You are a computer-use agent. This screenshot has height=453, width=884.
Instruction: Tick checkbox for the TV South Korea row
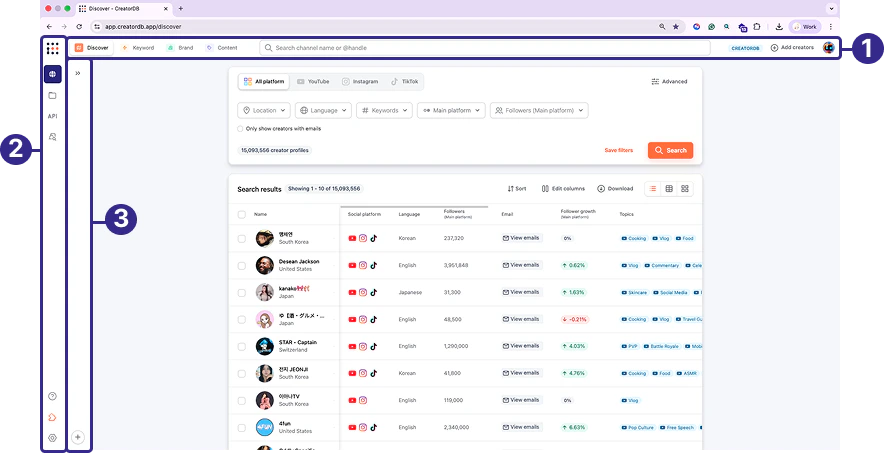click(242, 401)
